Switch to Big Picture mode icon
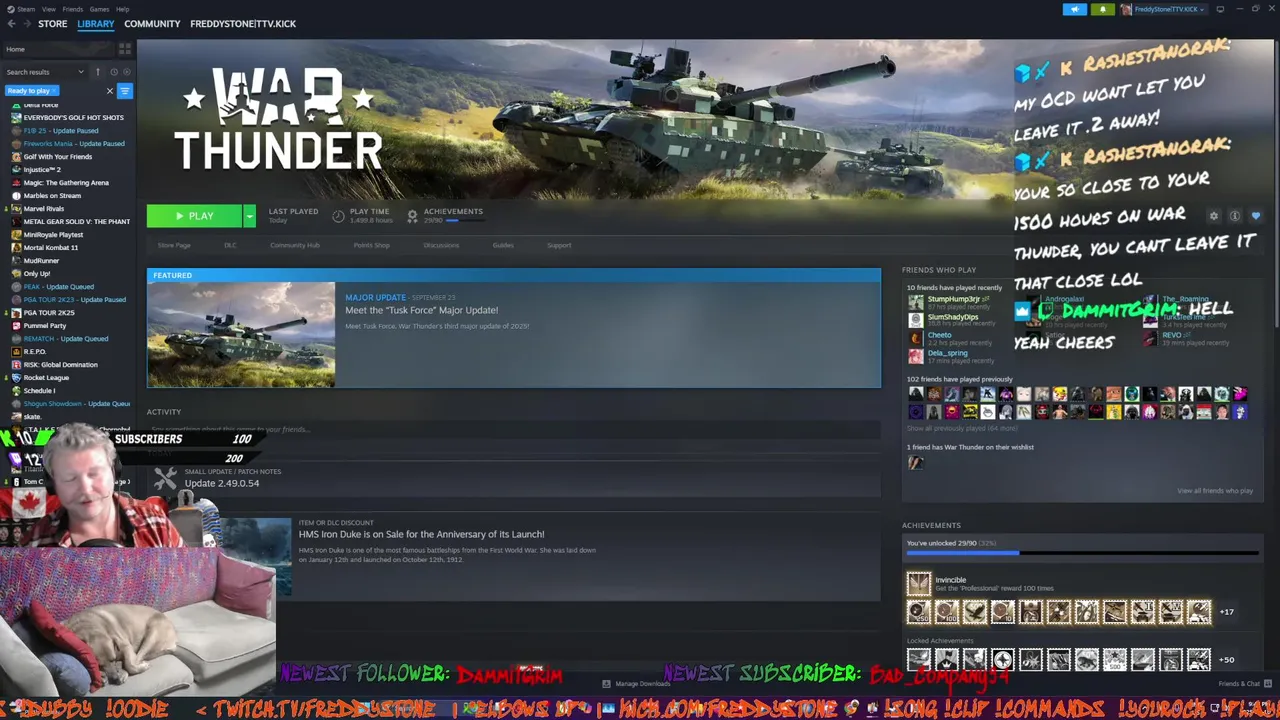The width and height of the screenshot is (1280, 720). tap(1220, 9)
